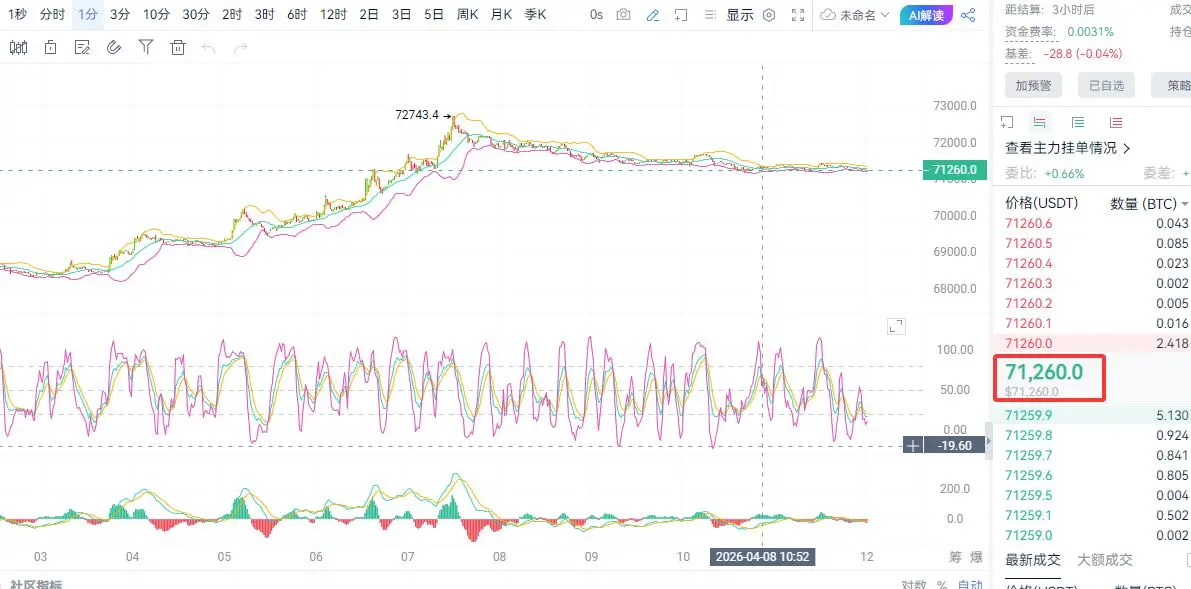Open the 数量 (BTC) unit dropdown
Viewport: 1191px width, 589px height.
[x=1150, y=204]
